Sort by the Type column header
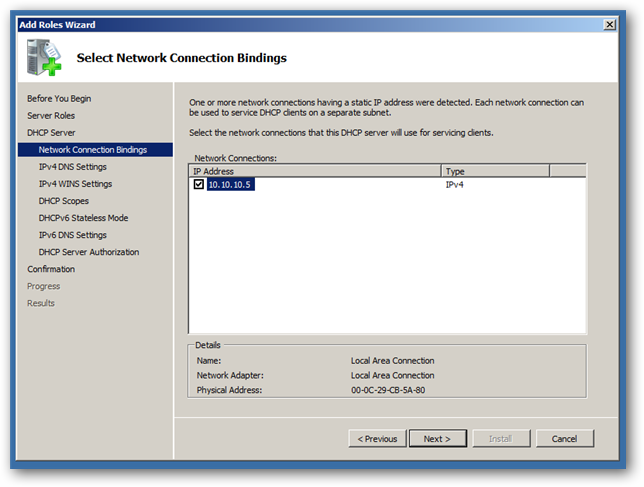 (495, 171)
